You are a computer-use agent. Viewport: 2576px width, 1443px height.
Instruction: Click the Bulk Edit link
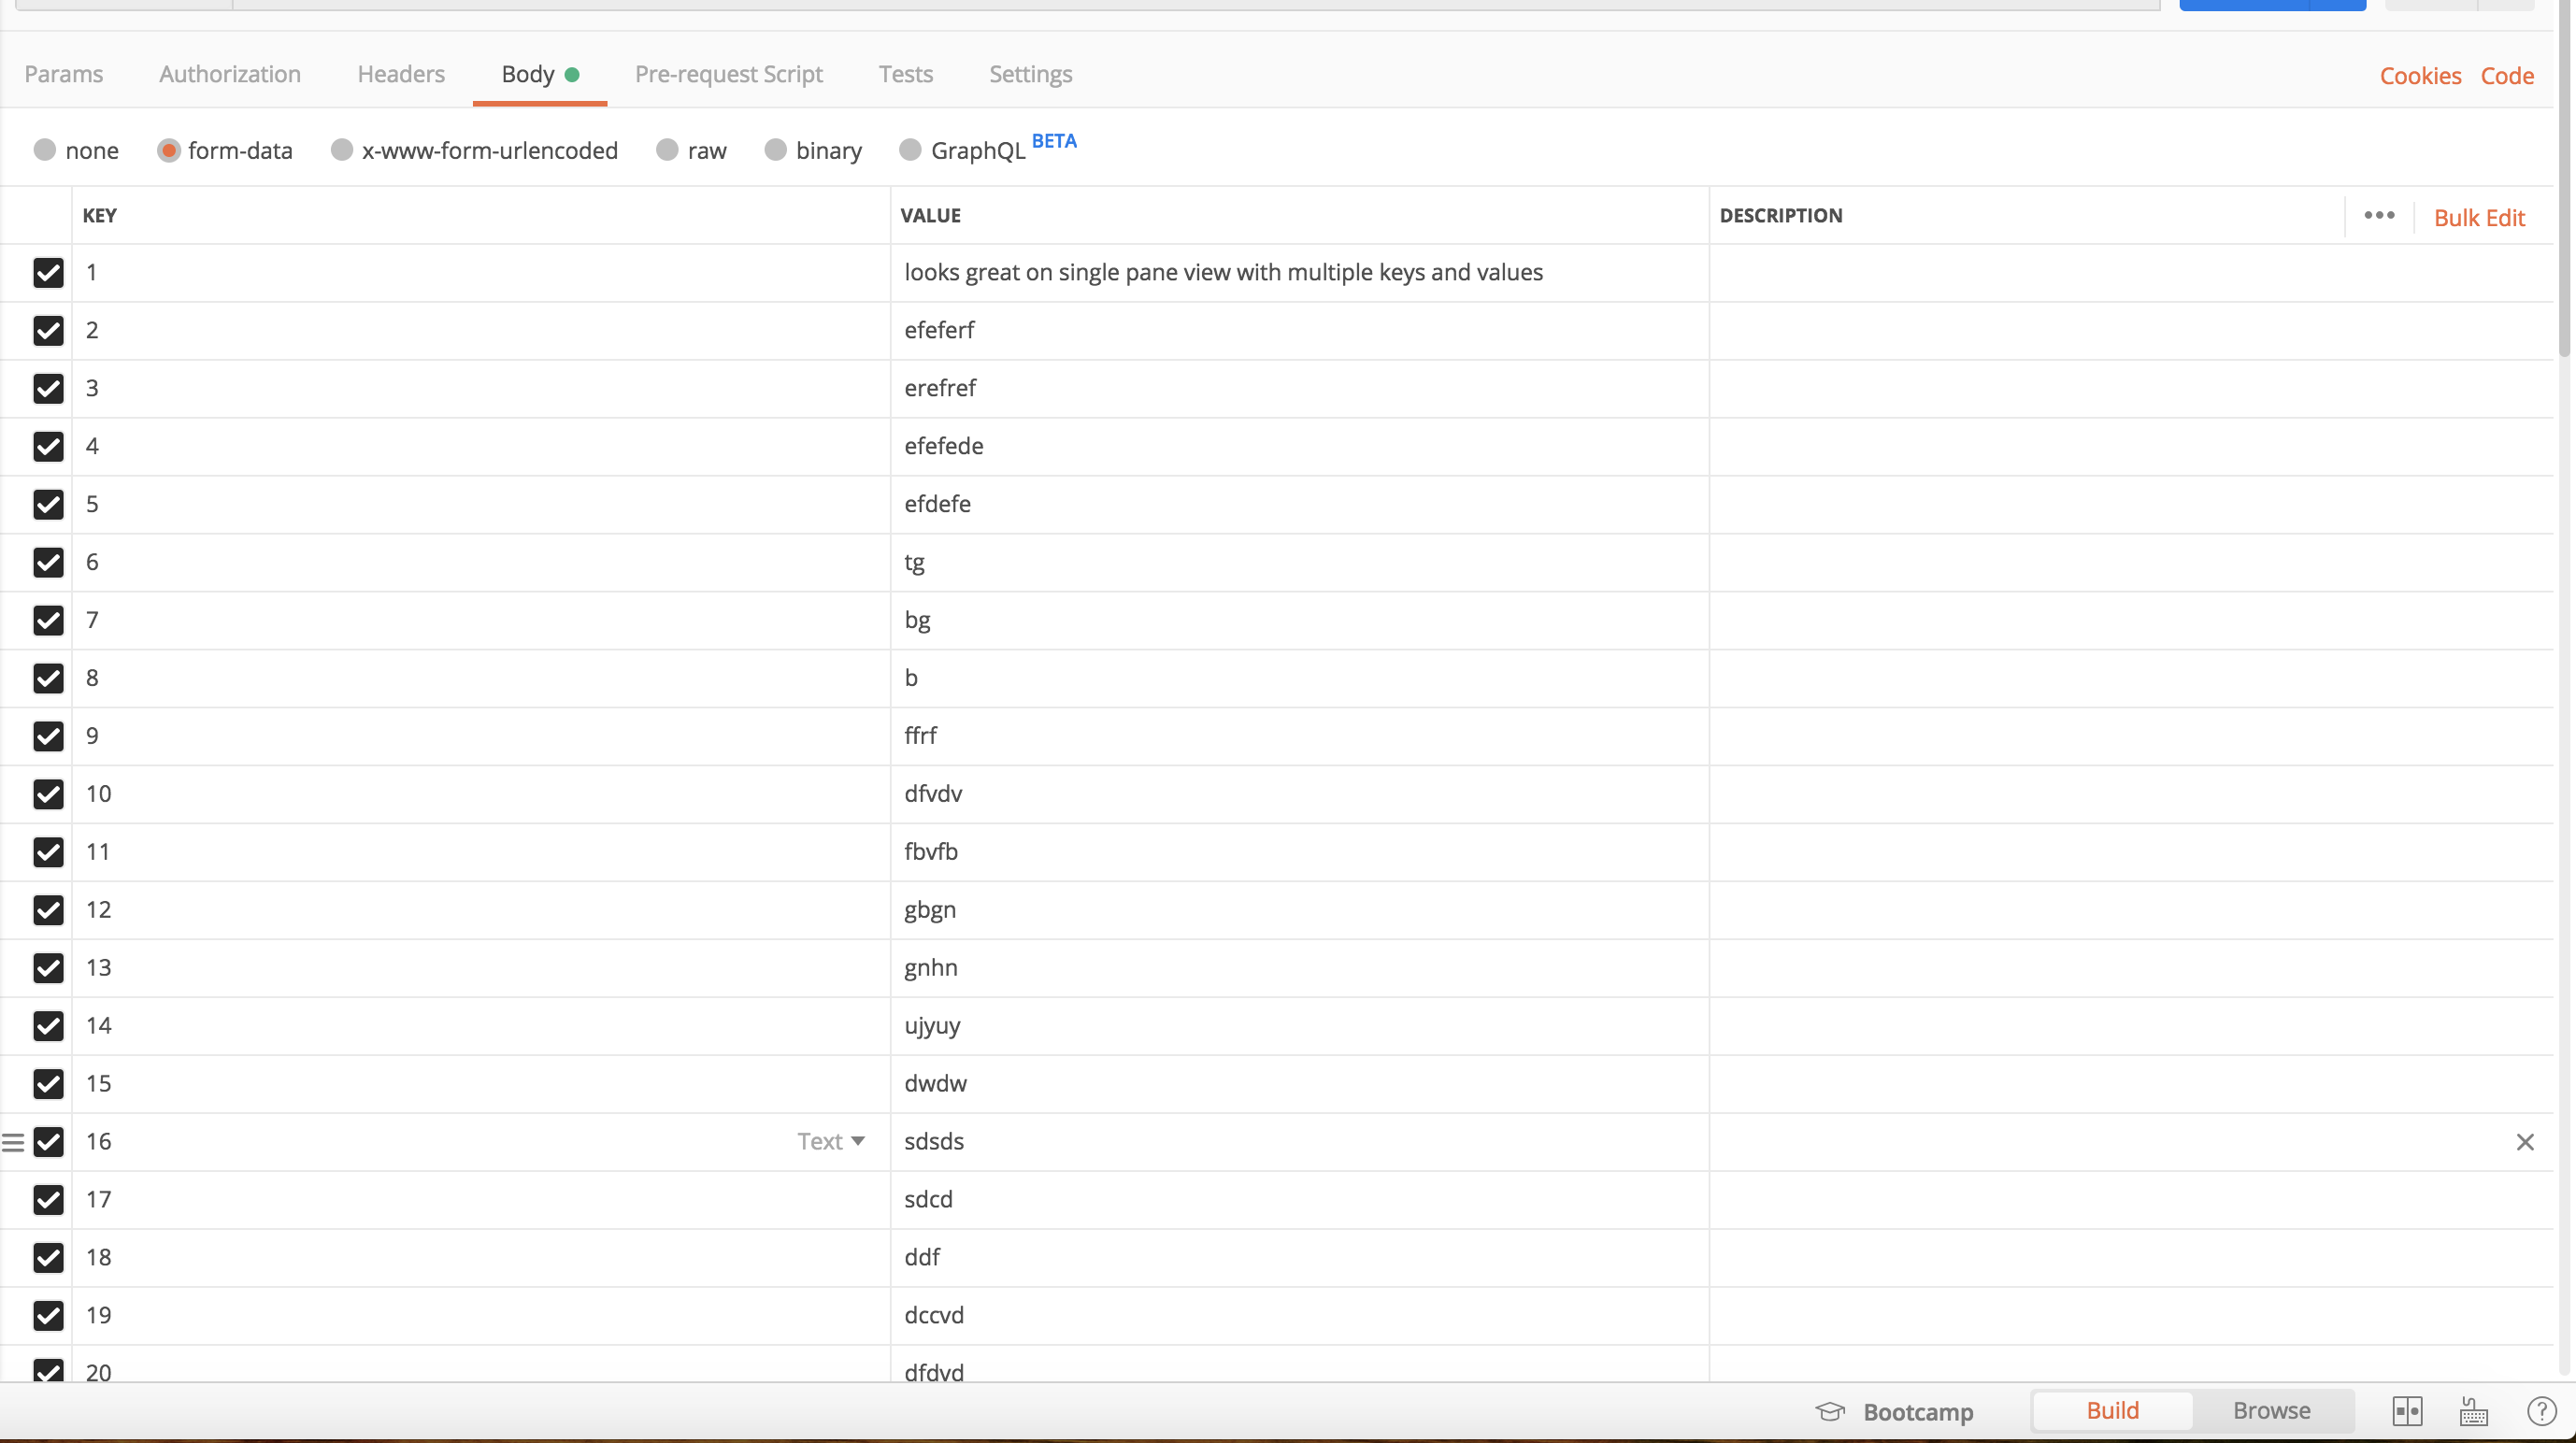point(2480,217)
